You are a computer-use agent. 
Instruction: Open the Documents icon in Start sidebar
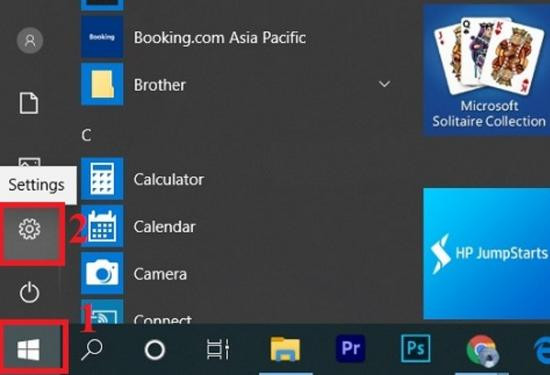click(x=29, y=103)
